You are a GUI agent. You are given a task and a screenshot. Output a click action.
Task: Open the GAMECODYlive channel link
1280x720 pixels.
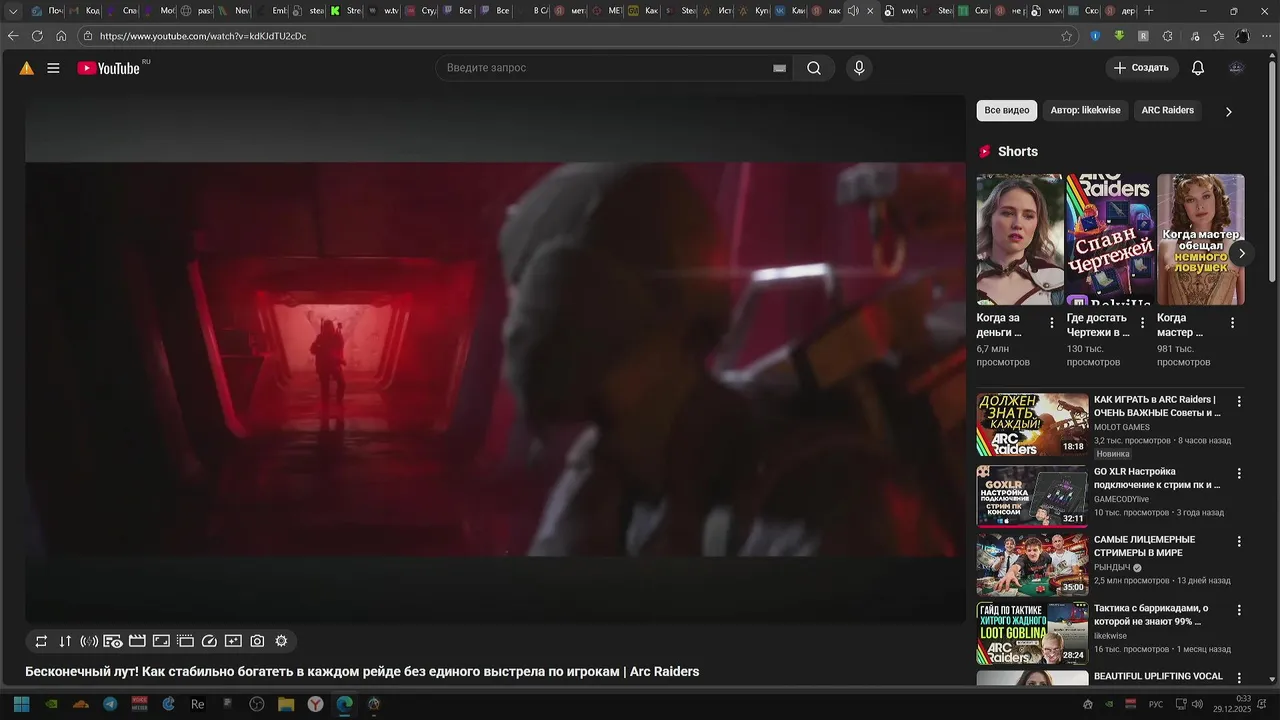(x=1121, y=499)
